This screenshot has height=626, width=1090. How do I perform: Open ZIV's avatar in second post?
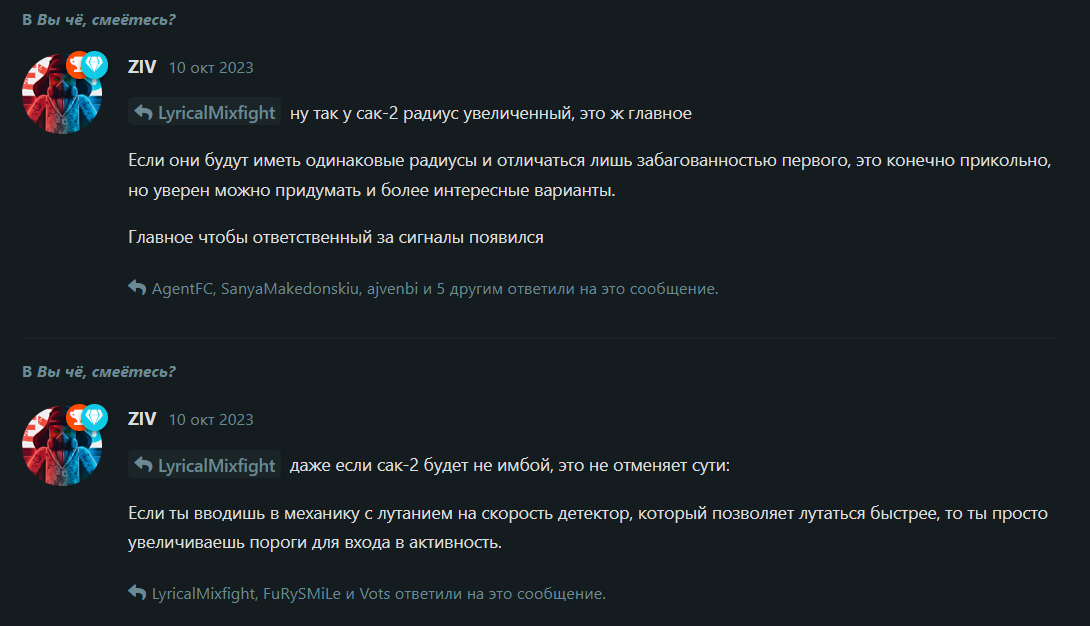63,445
